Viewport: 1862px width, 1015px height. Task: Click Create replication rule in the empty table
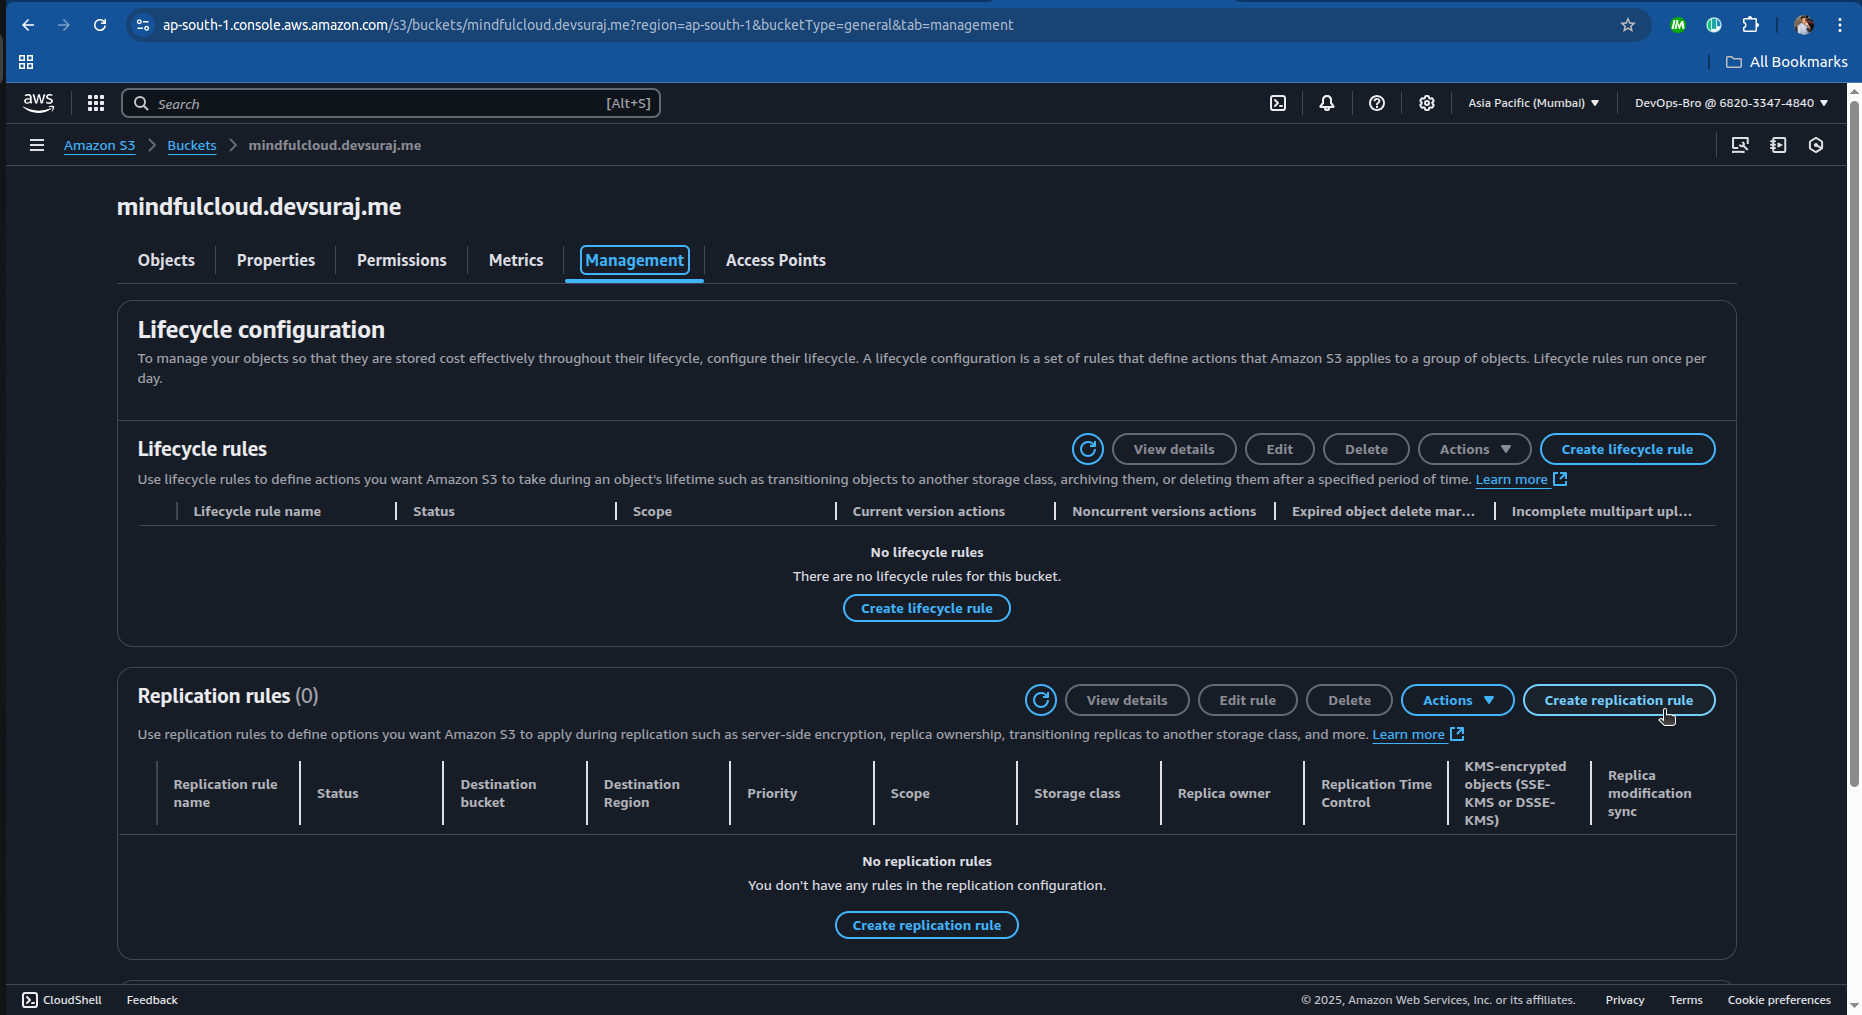pos(927,925)
